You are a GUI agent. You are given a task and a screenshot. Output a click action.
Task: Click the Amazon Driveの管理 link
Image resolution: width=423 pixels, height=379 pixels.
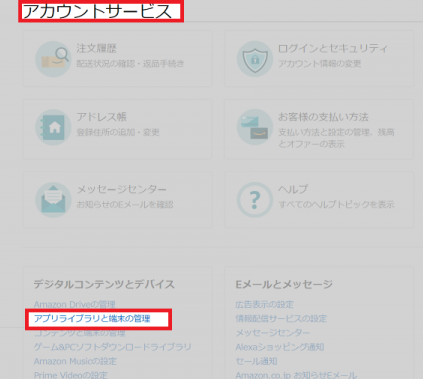(75, 304)
